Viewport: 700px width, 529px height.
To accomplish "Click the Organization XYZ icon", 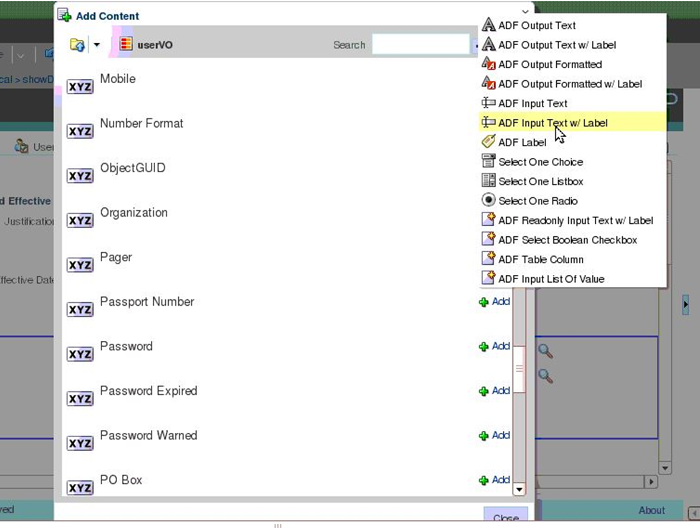I will click(x=80, y=221).
